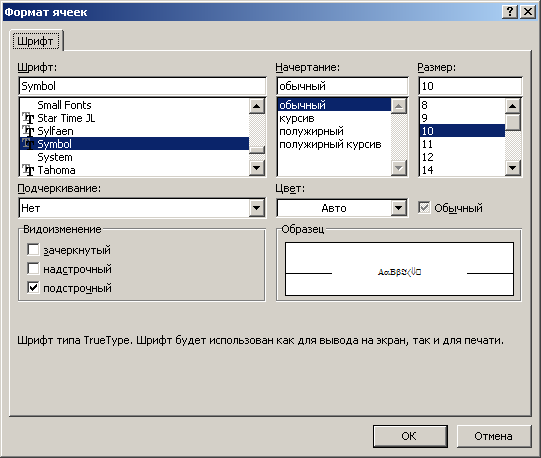Click the size list scroll down arrow
Image resolution: width=541 pixels, height=458 pixels.
point(512,168)
